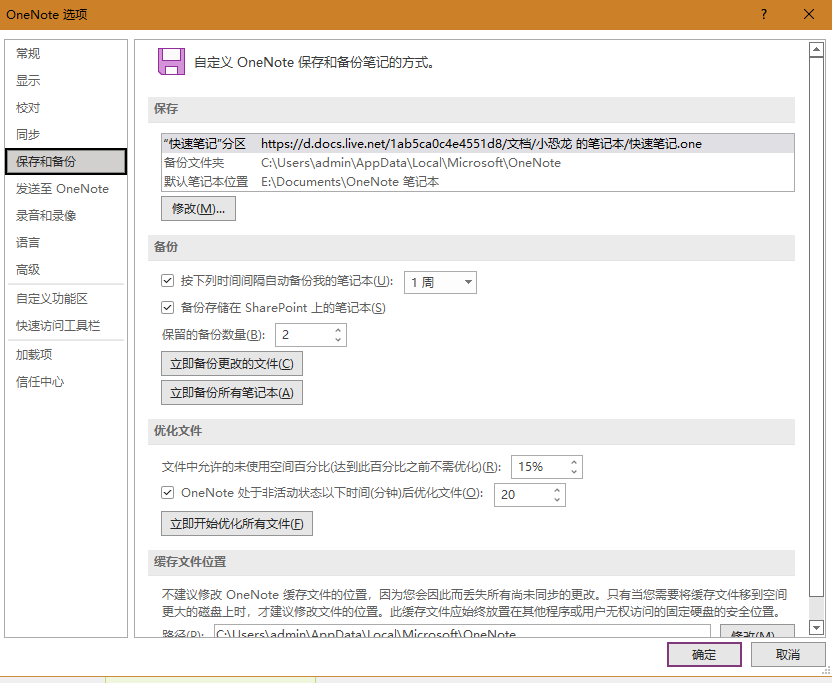Close the OneNote 选项 dialog

(809, 14)
